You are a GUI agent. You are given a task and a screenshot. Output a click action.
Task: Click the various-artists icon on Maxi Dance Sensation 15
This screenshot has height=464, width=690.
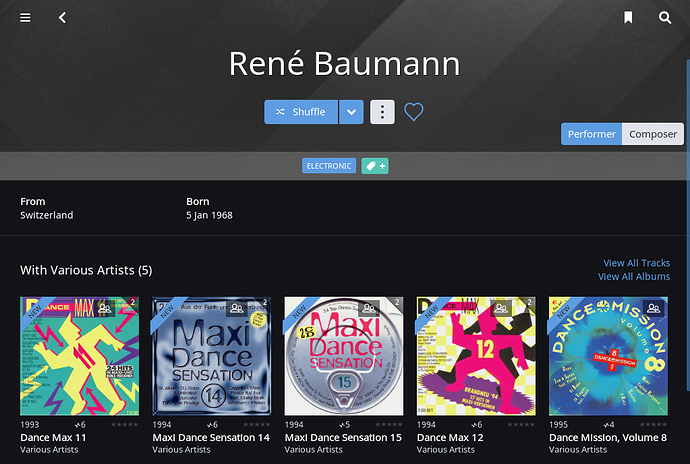point(369,308)
